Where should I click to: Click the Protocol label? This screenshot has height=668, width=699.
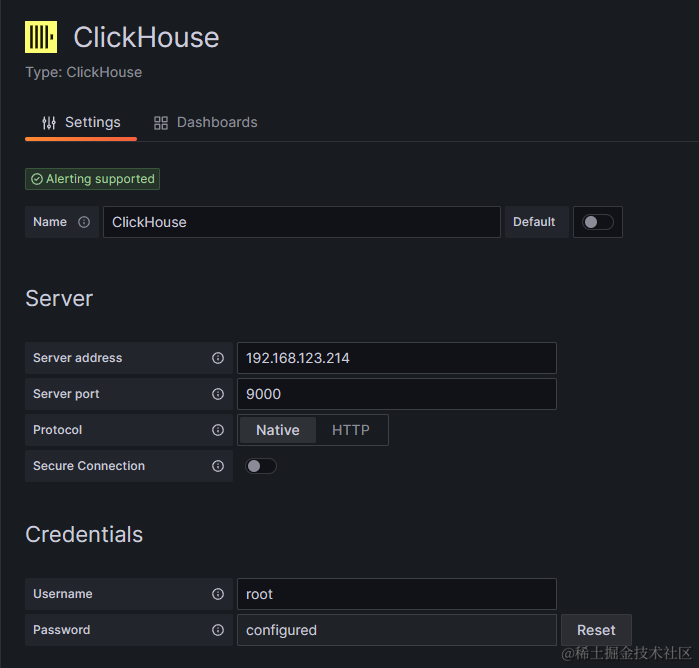(58, 430)
